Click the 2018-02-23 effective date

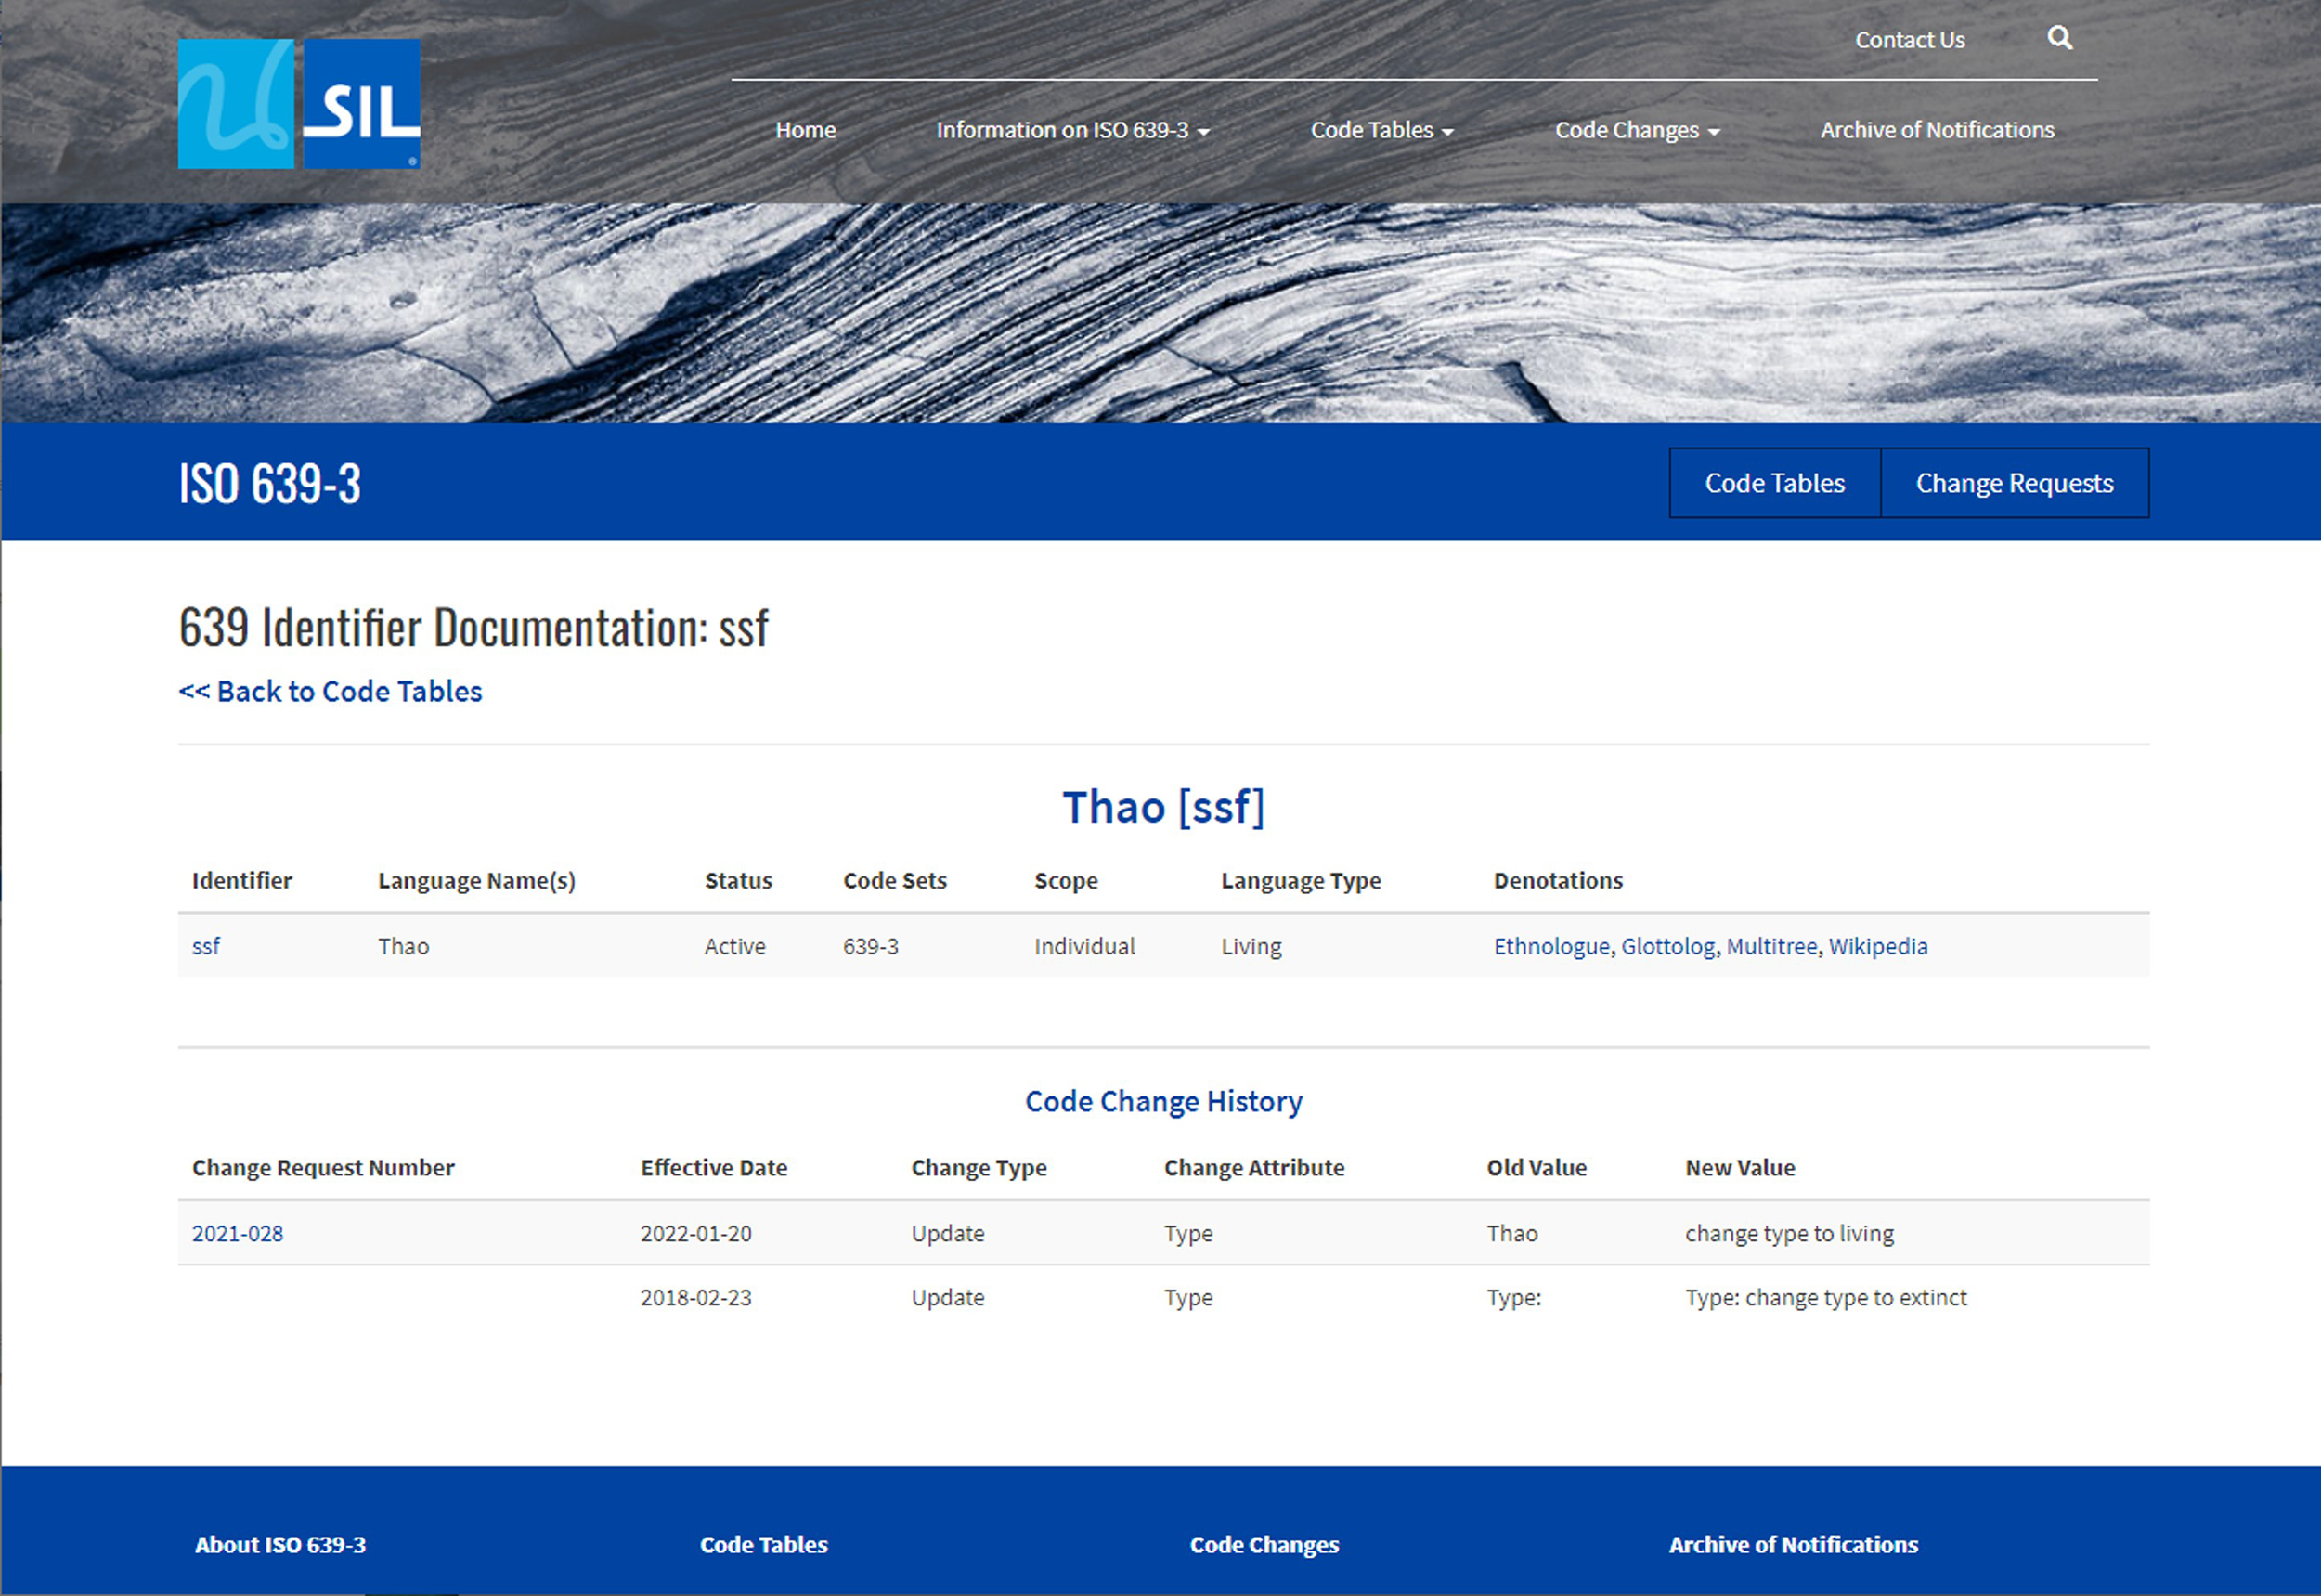coord(696,1298)
